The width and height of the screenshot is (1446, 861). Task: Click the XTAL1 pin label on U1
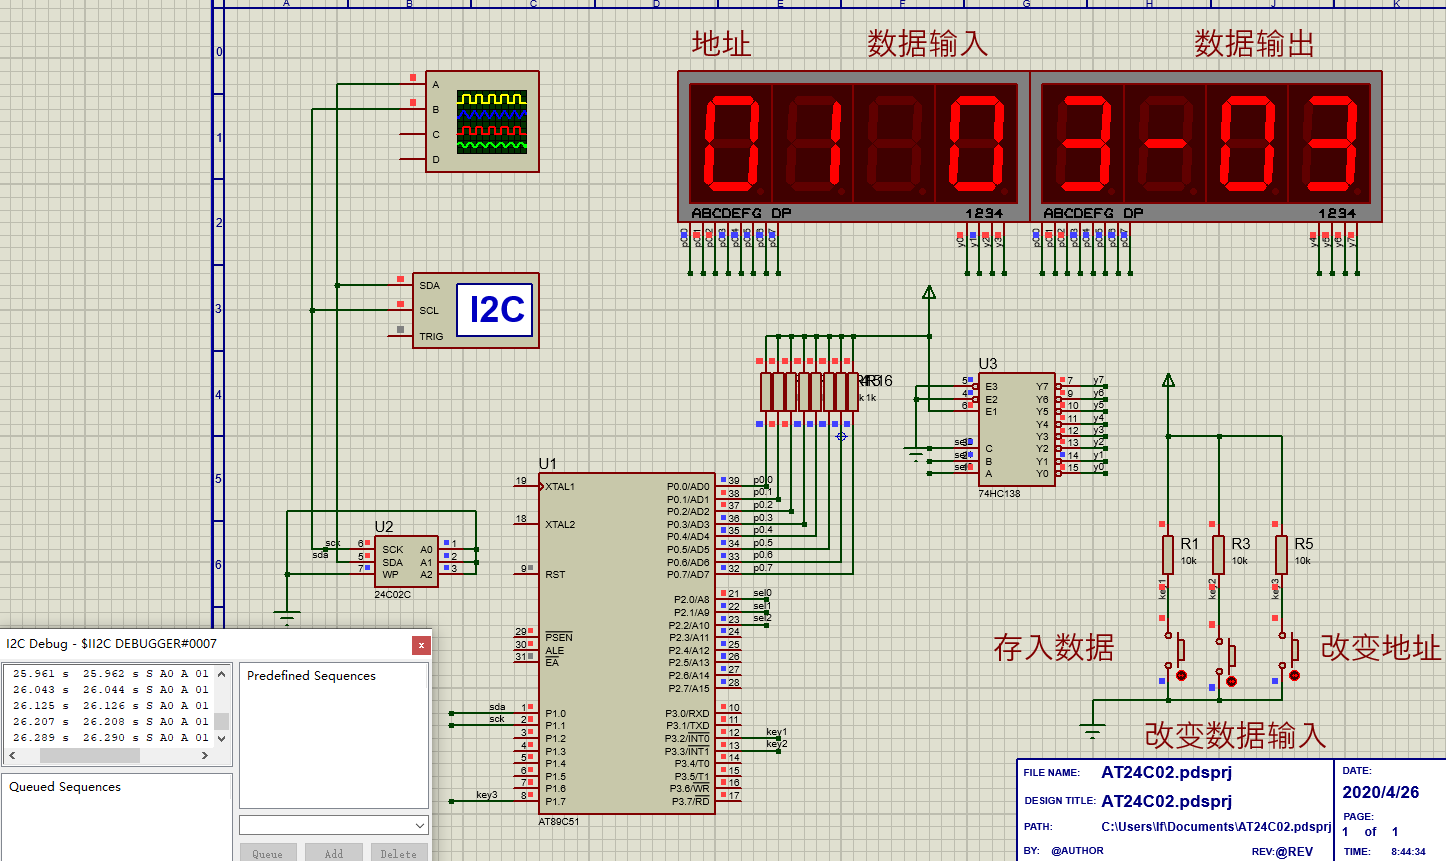(x=560, y=487)
